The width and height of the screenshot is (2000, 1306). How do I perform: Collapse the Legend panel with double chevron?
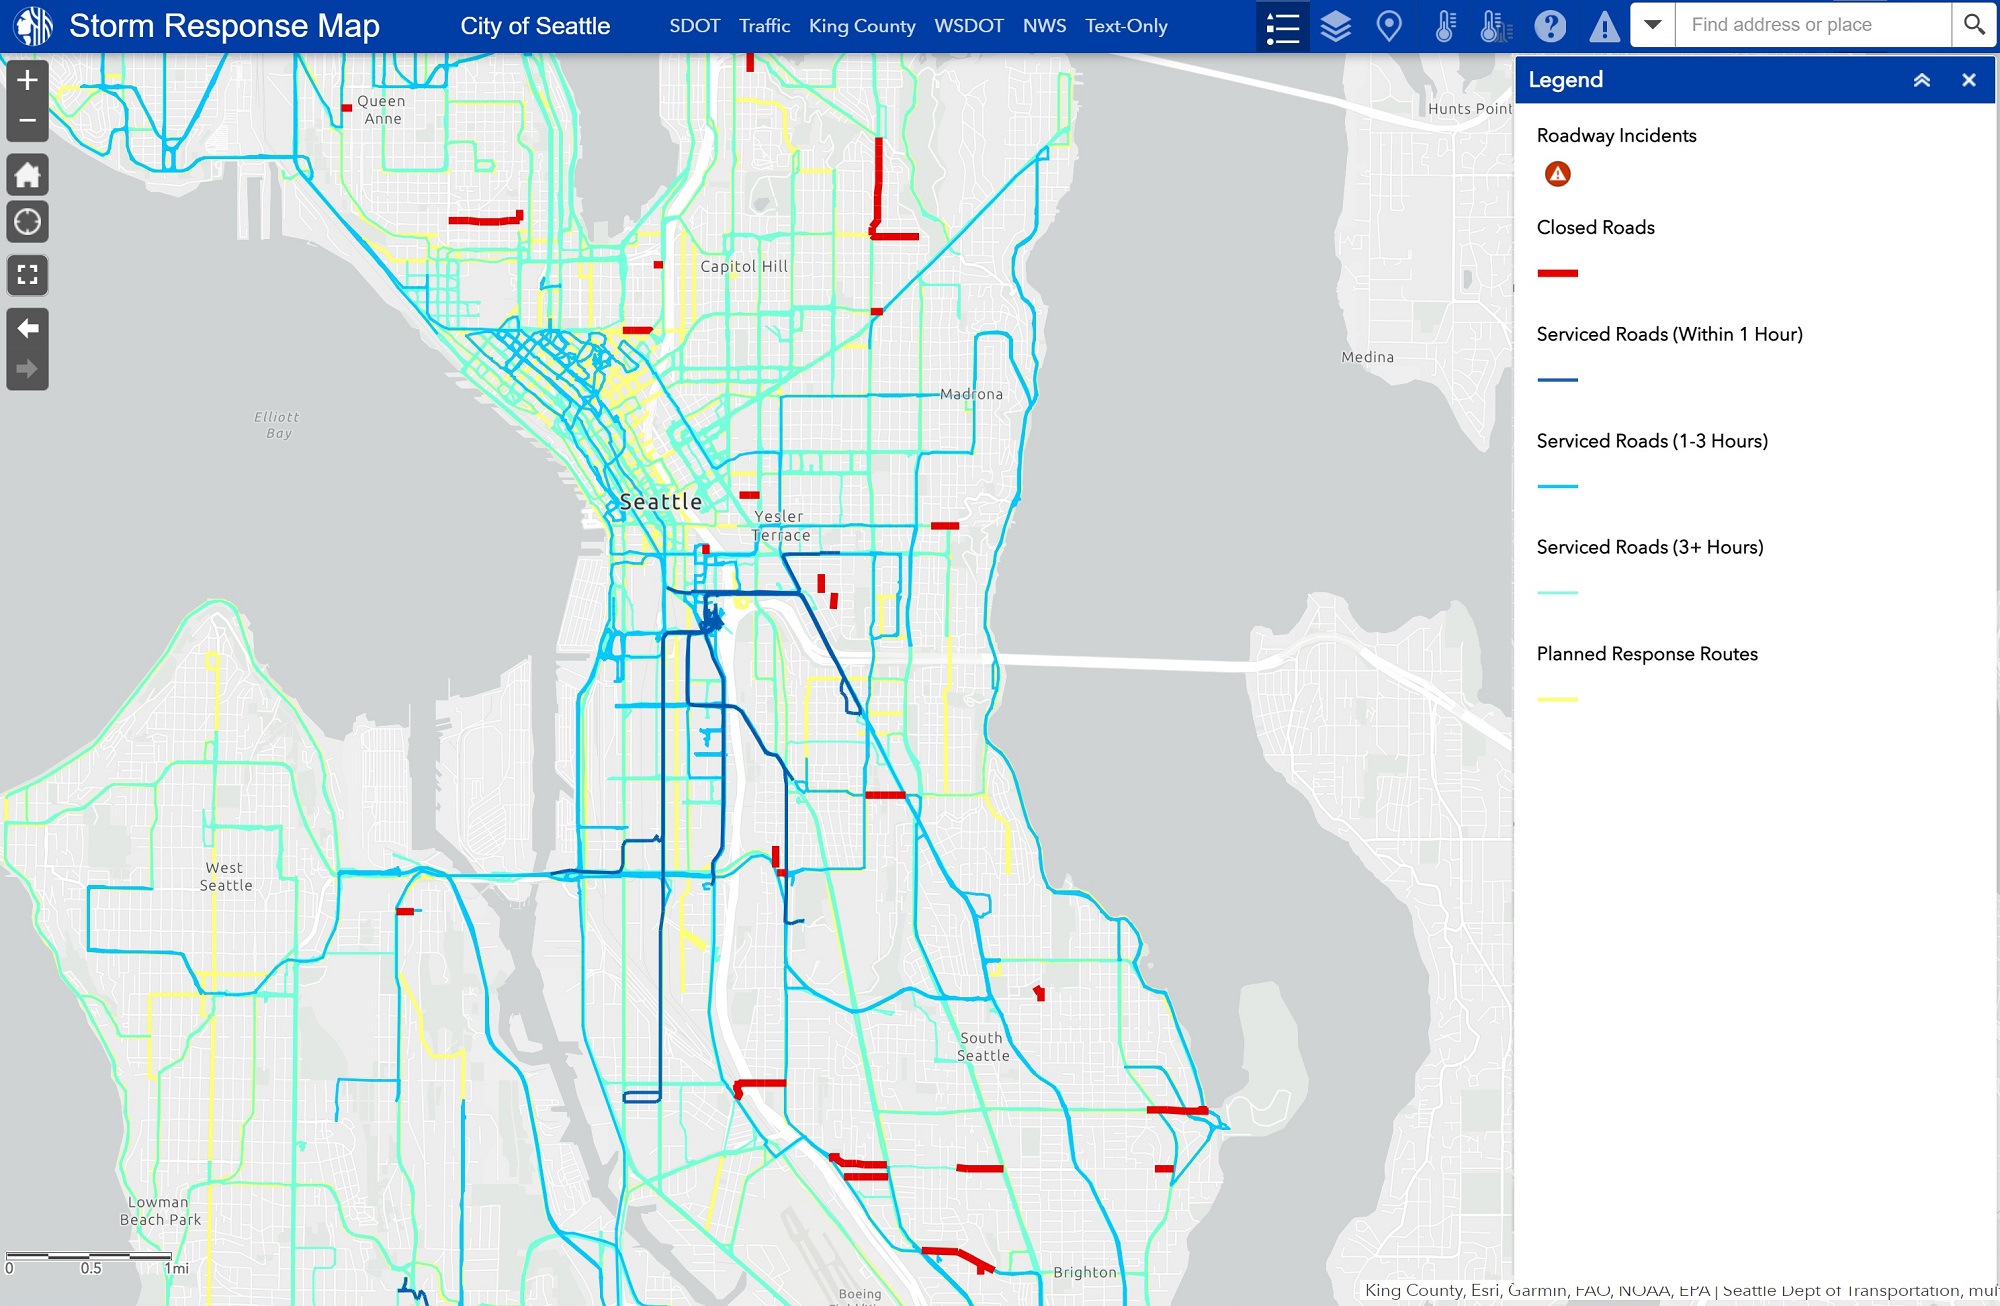(x=1922, y=80)
